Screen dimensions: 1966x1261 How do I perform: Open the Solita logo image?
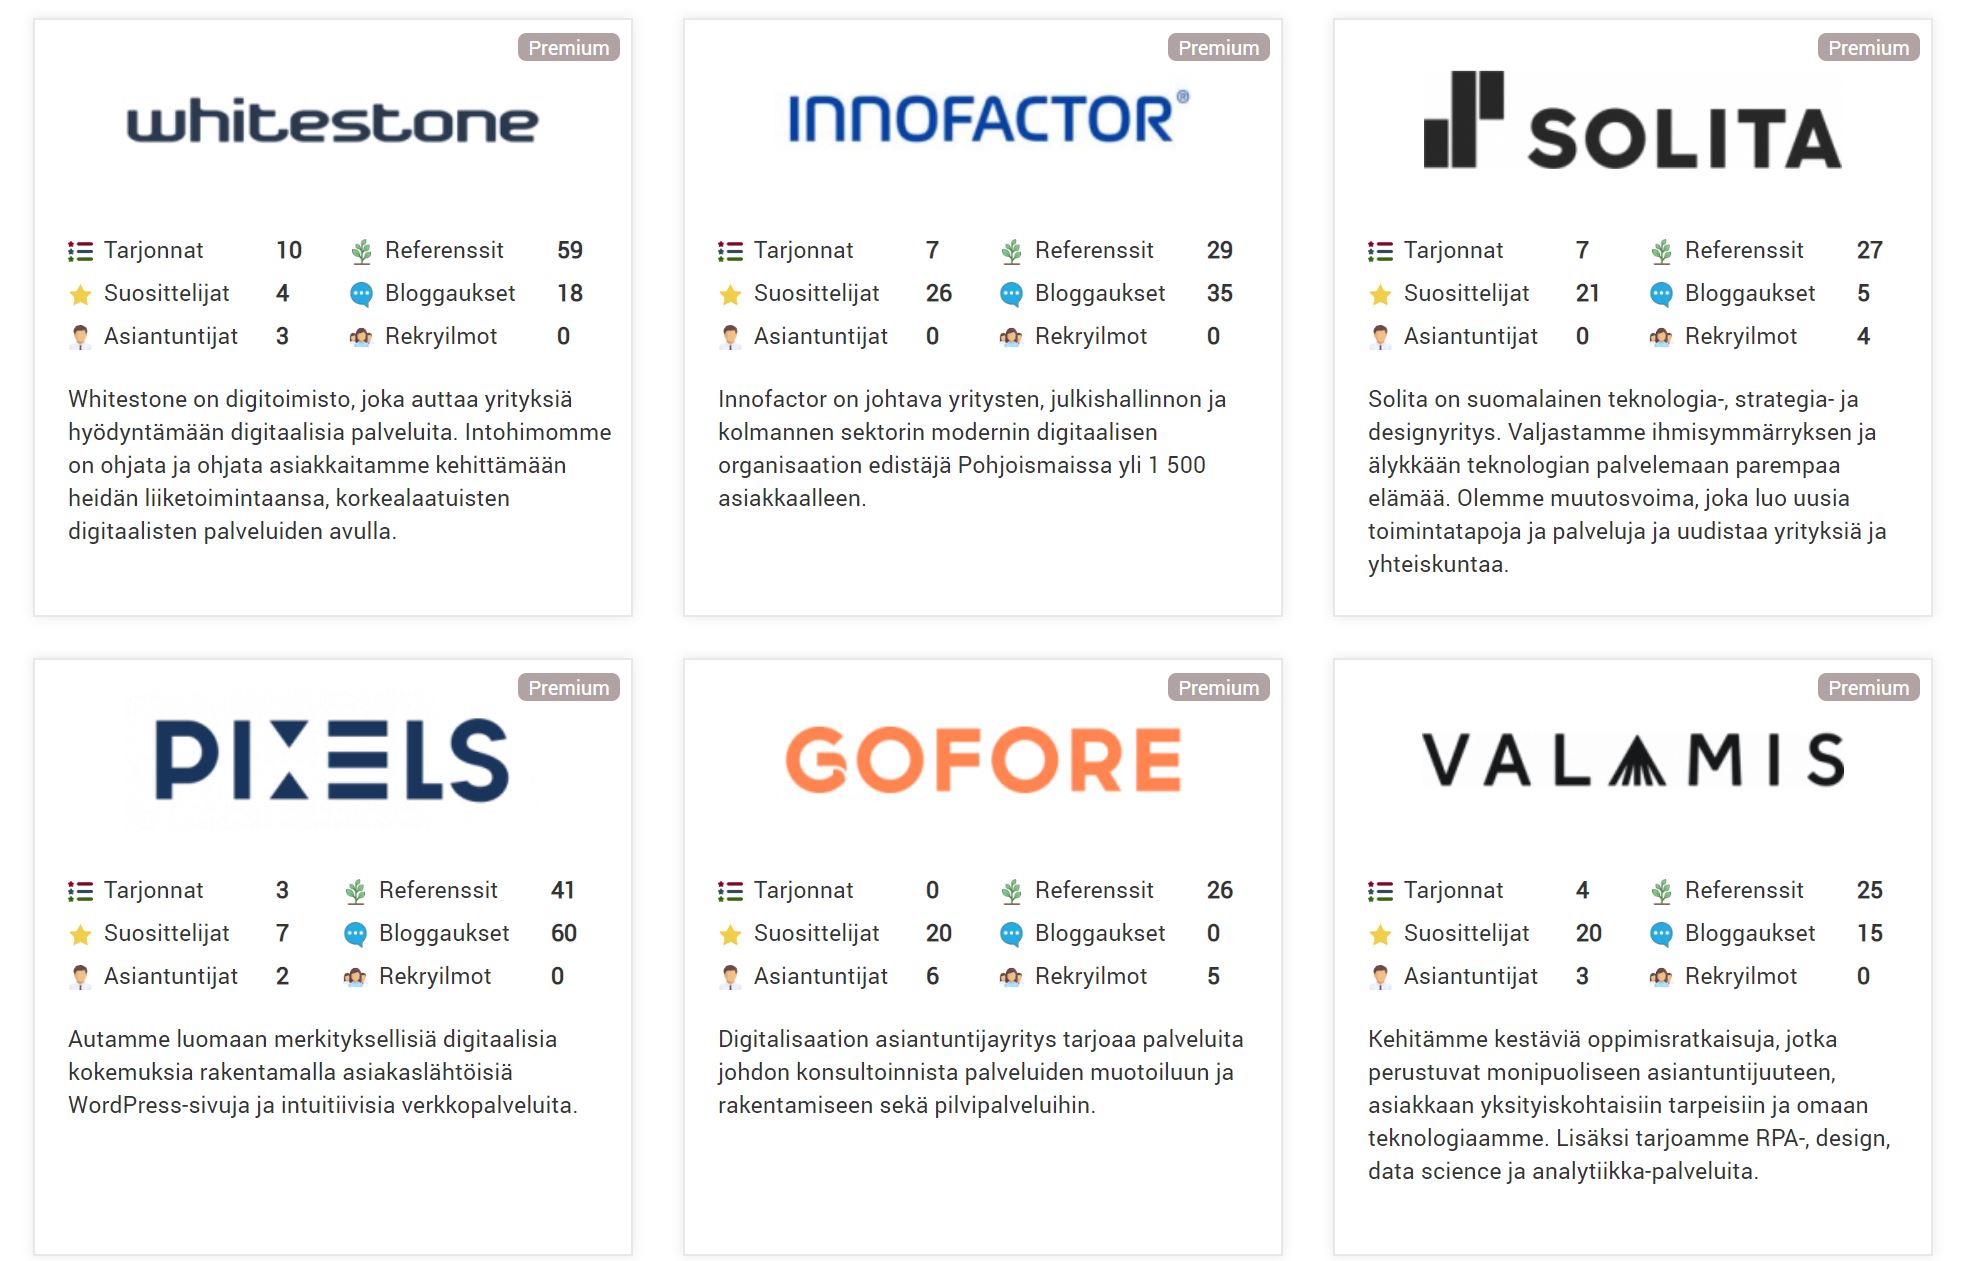pyautogui.click(x=1632, y=120)
